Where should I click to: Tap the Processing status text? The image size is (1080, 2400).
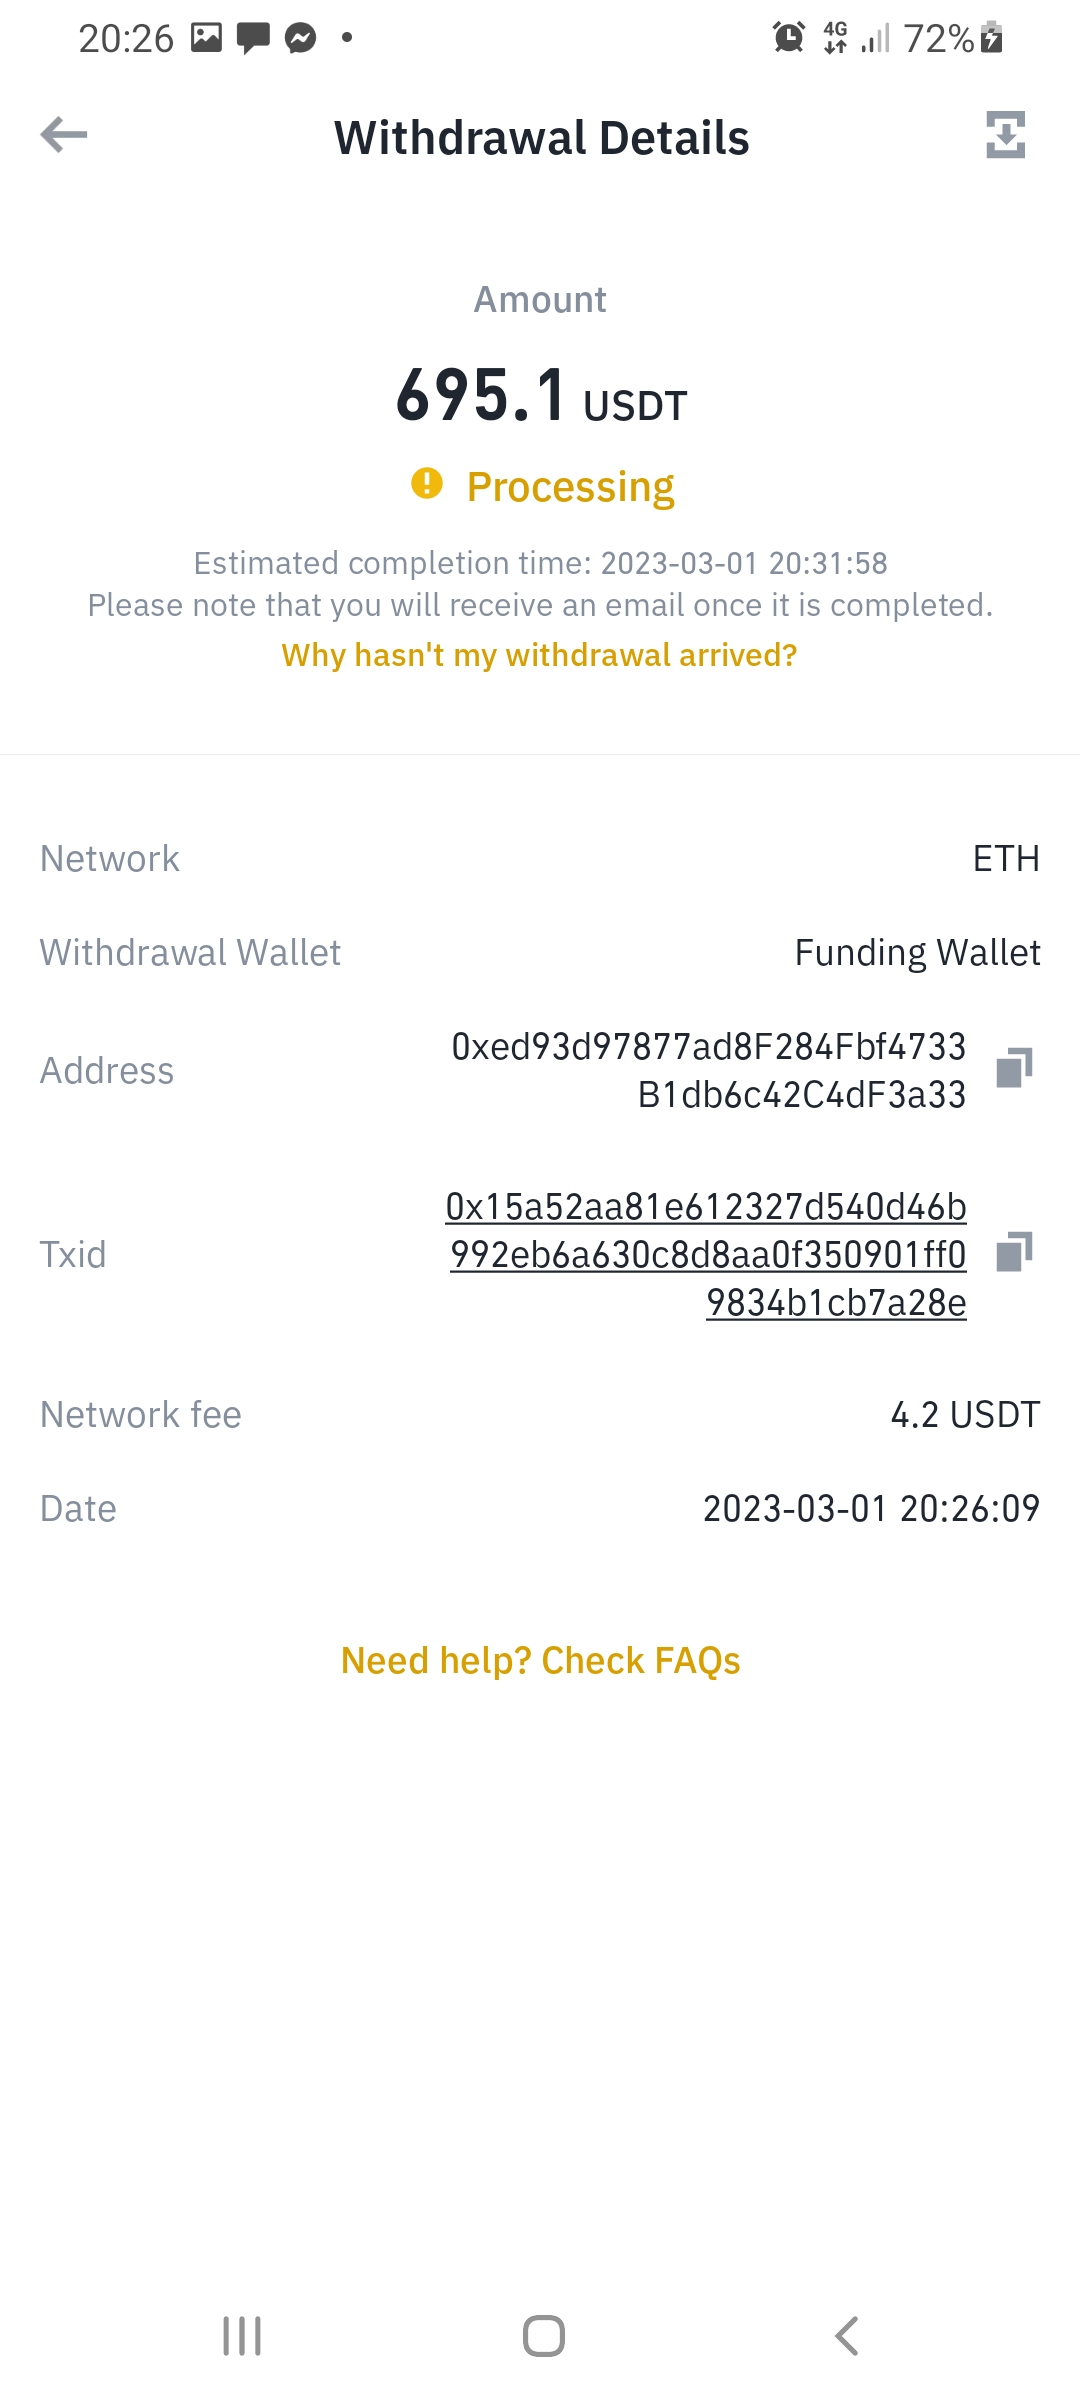(570, 487)
